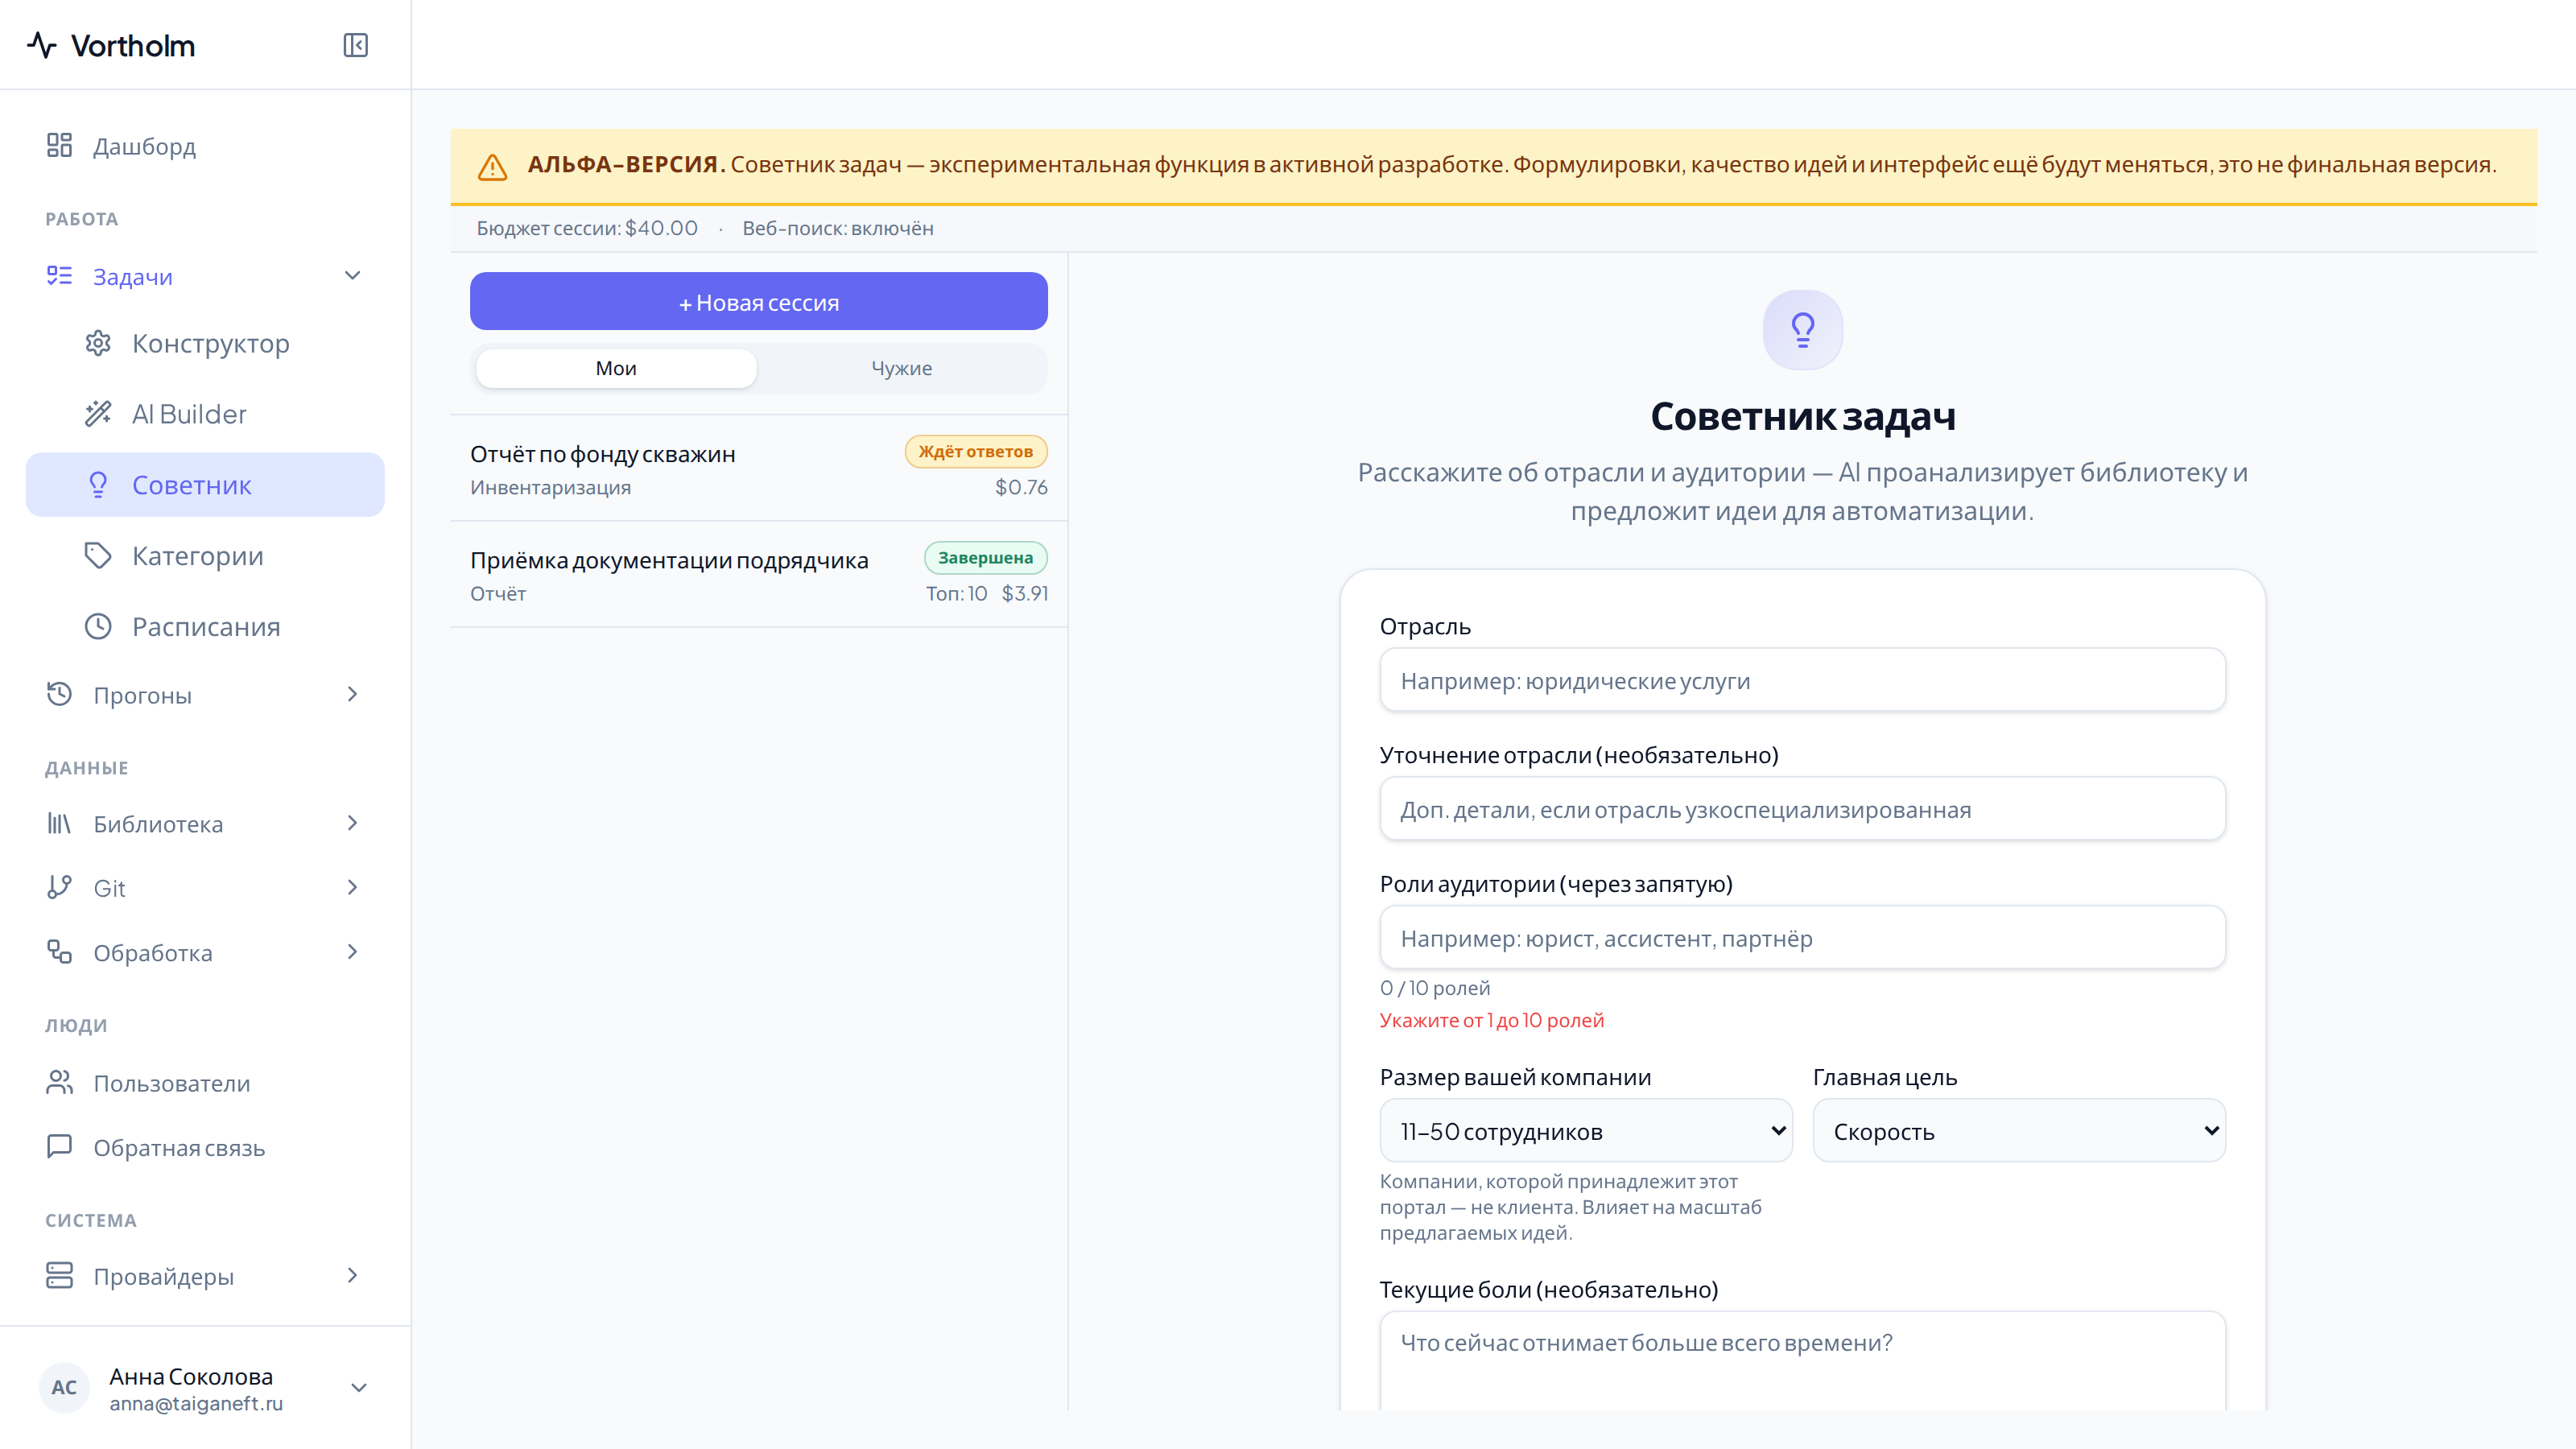
Task: Open the Размер вашей компании dropdown
Action: [1586, 1131]
